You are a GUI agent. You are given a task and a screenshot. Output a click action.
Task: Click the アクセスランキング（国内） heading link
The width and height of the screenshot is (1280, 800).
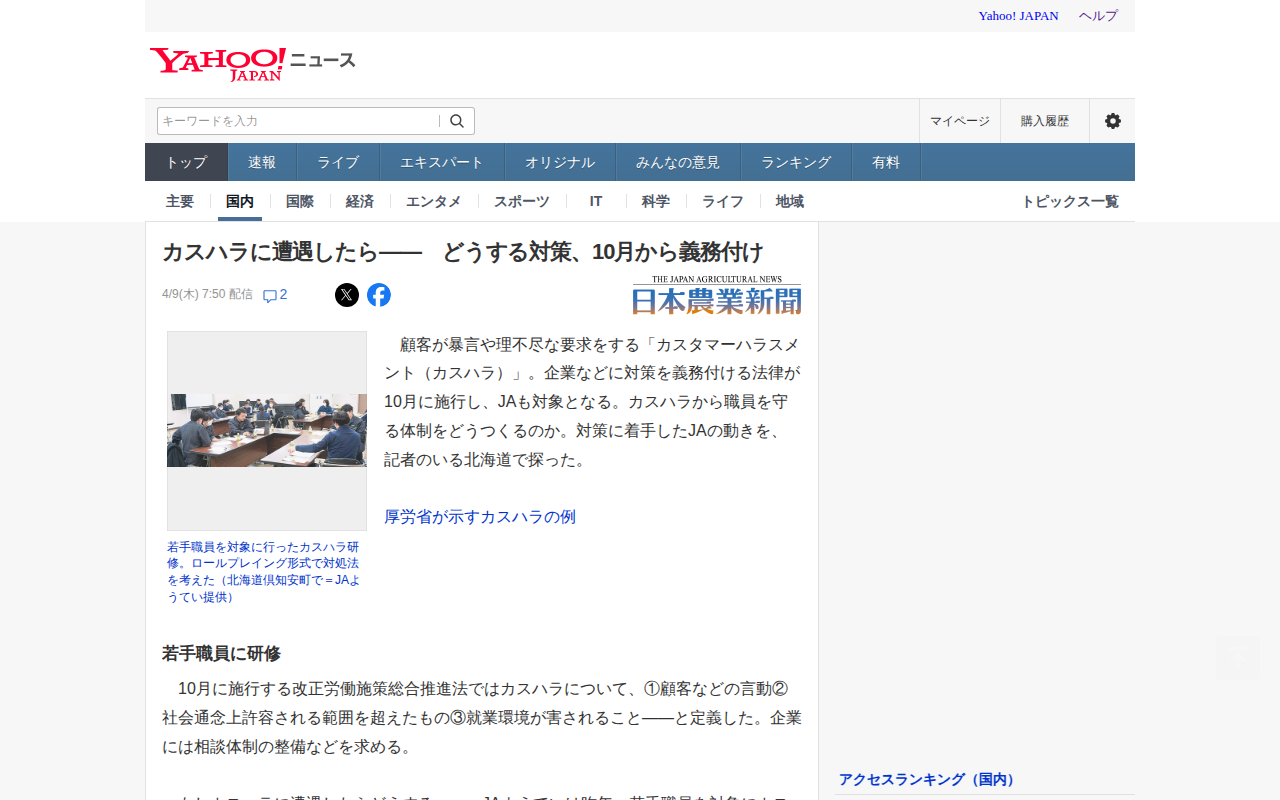[x=927, y=779]
